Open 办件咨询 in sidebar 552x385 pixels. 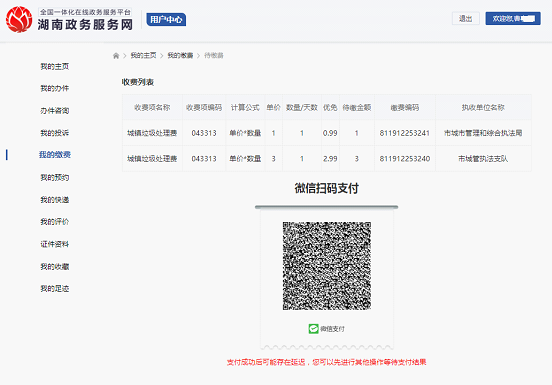coord(55,111)
